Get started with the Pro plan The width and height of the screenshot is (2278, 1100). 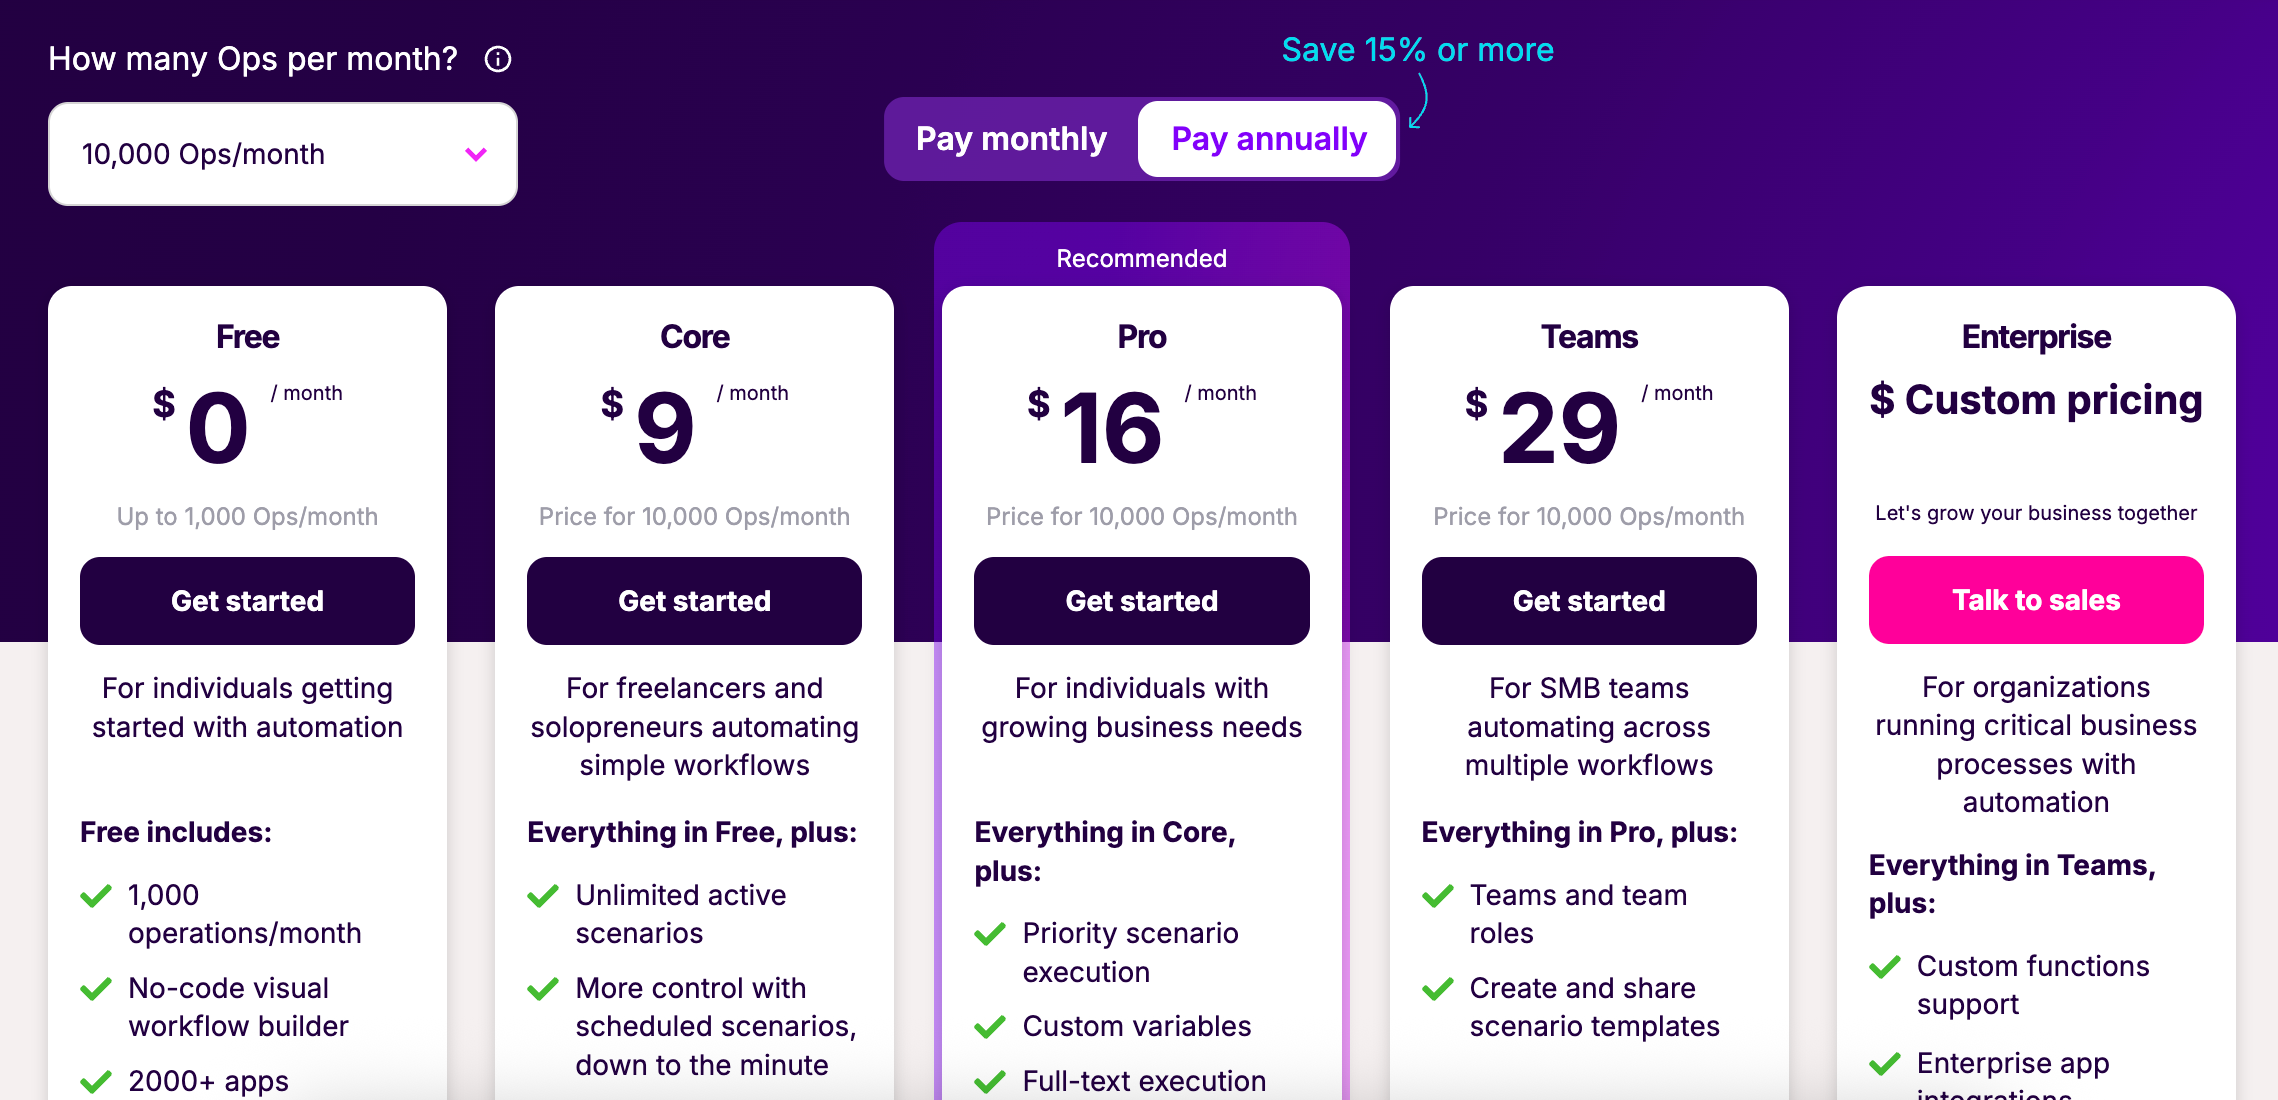click(x=1142, y=601)
